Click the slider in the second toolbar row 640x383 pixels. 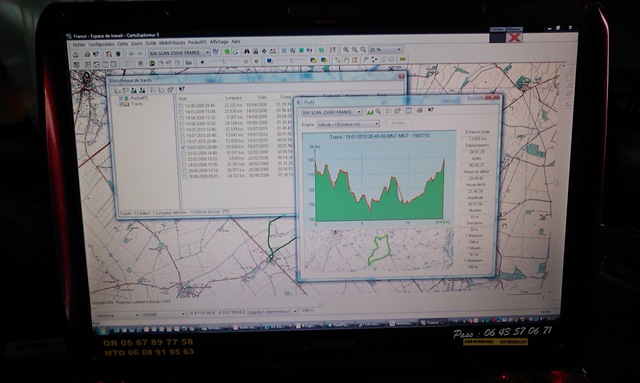[x=224, y=61]
